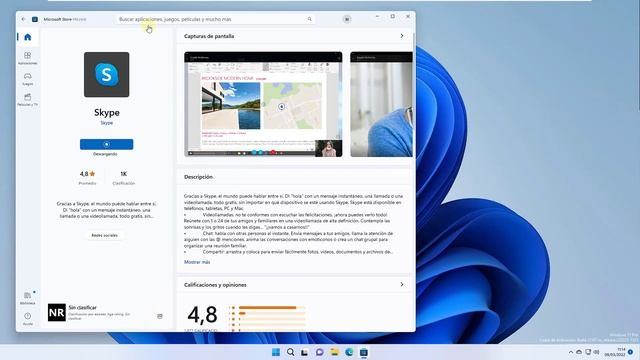Click the 1K Clasificación count
Screen dimensions: 640x360
pyautogui.click(x=124, y=178)
